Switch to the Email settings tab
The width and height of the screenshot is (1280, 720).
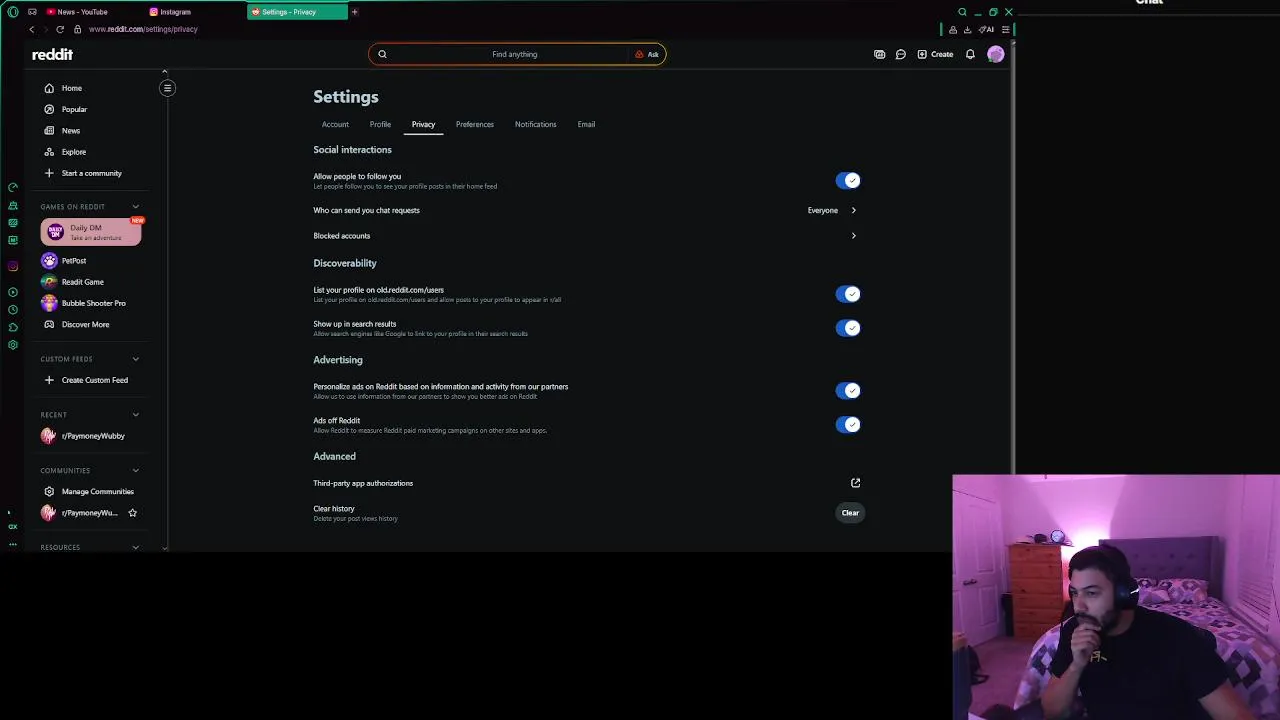tap(586, 124)
